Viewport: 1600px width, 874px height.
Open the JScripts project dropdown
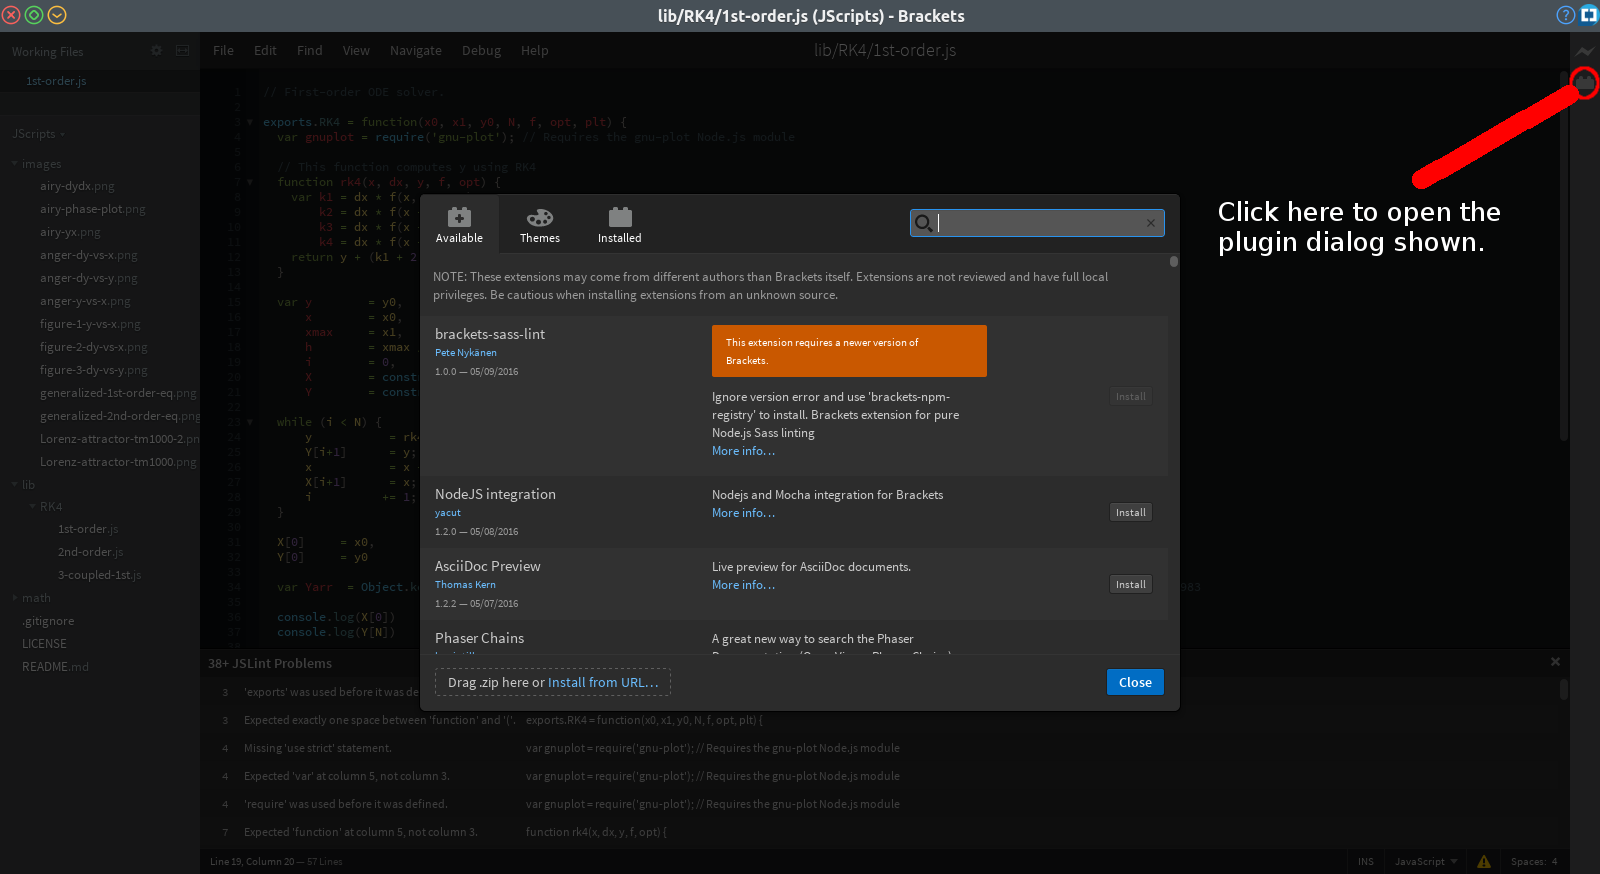click(38, 134)
